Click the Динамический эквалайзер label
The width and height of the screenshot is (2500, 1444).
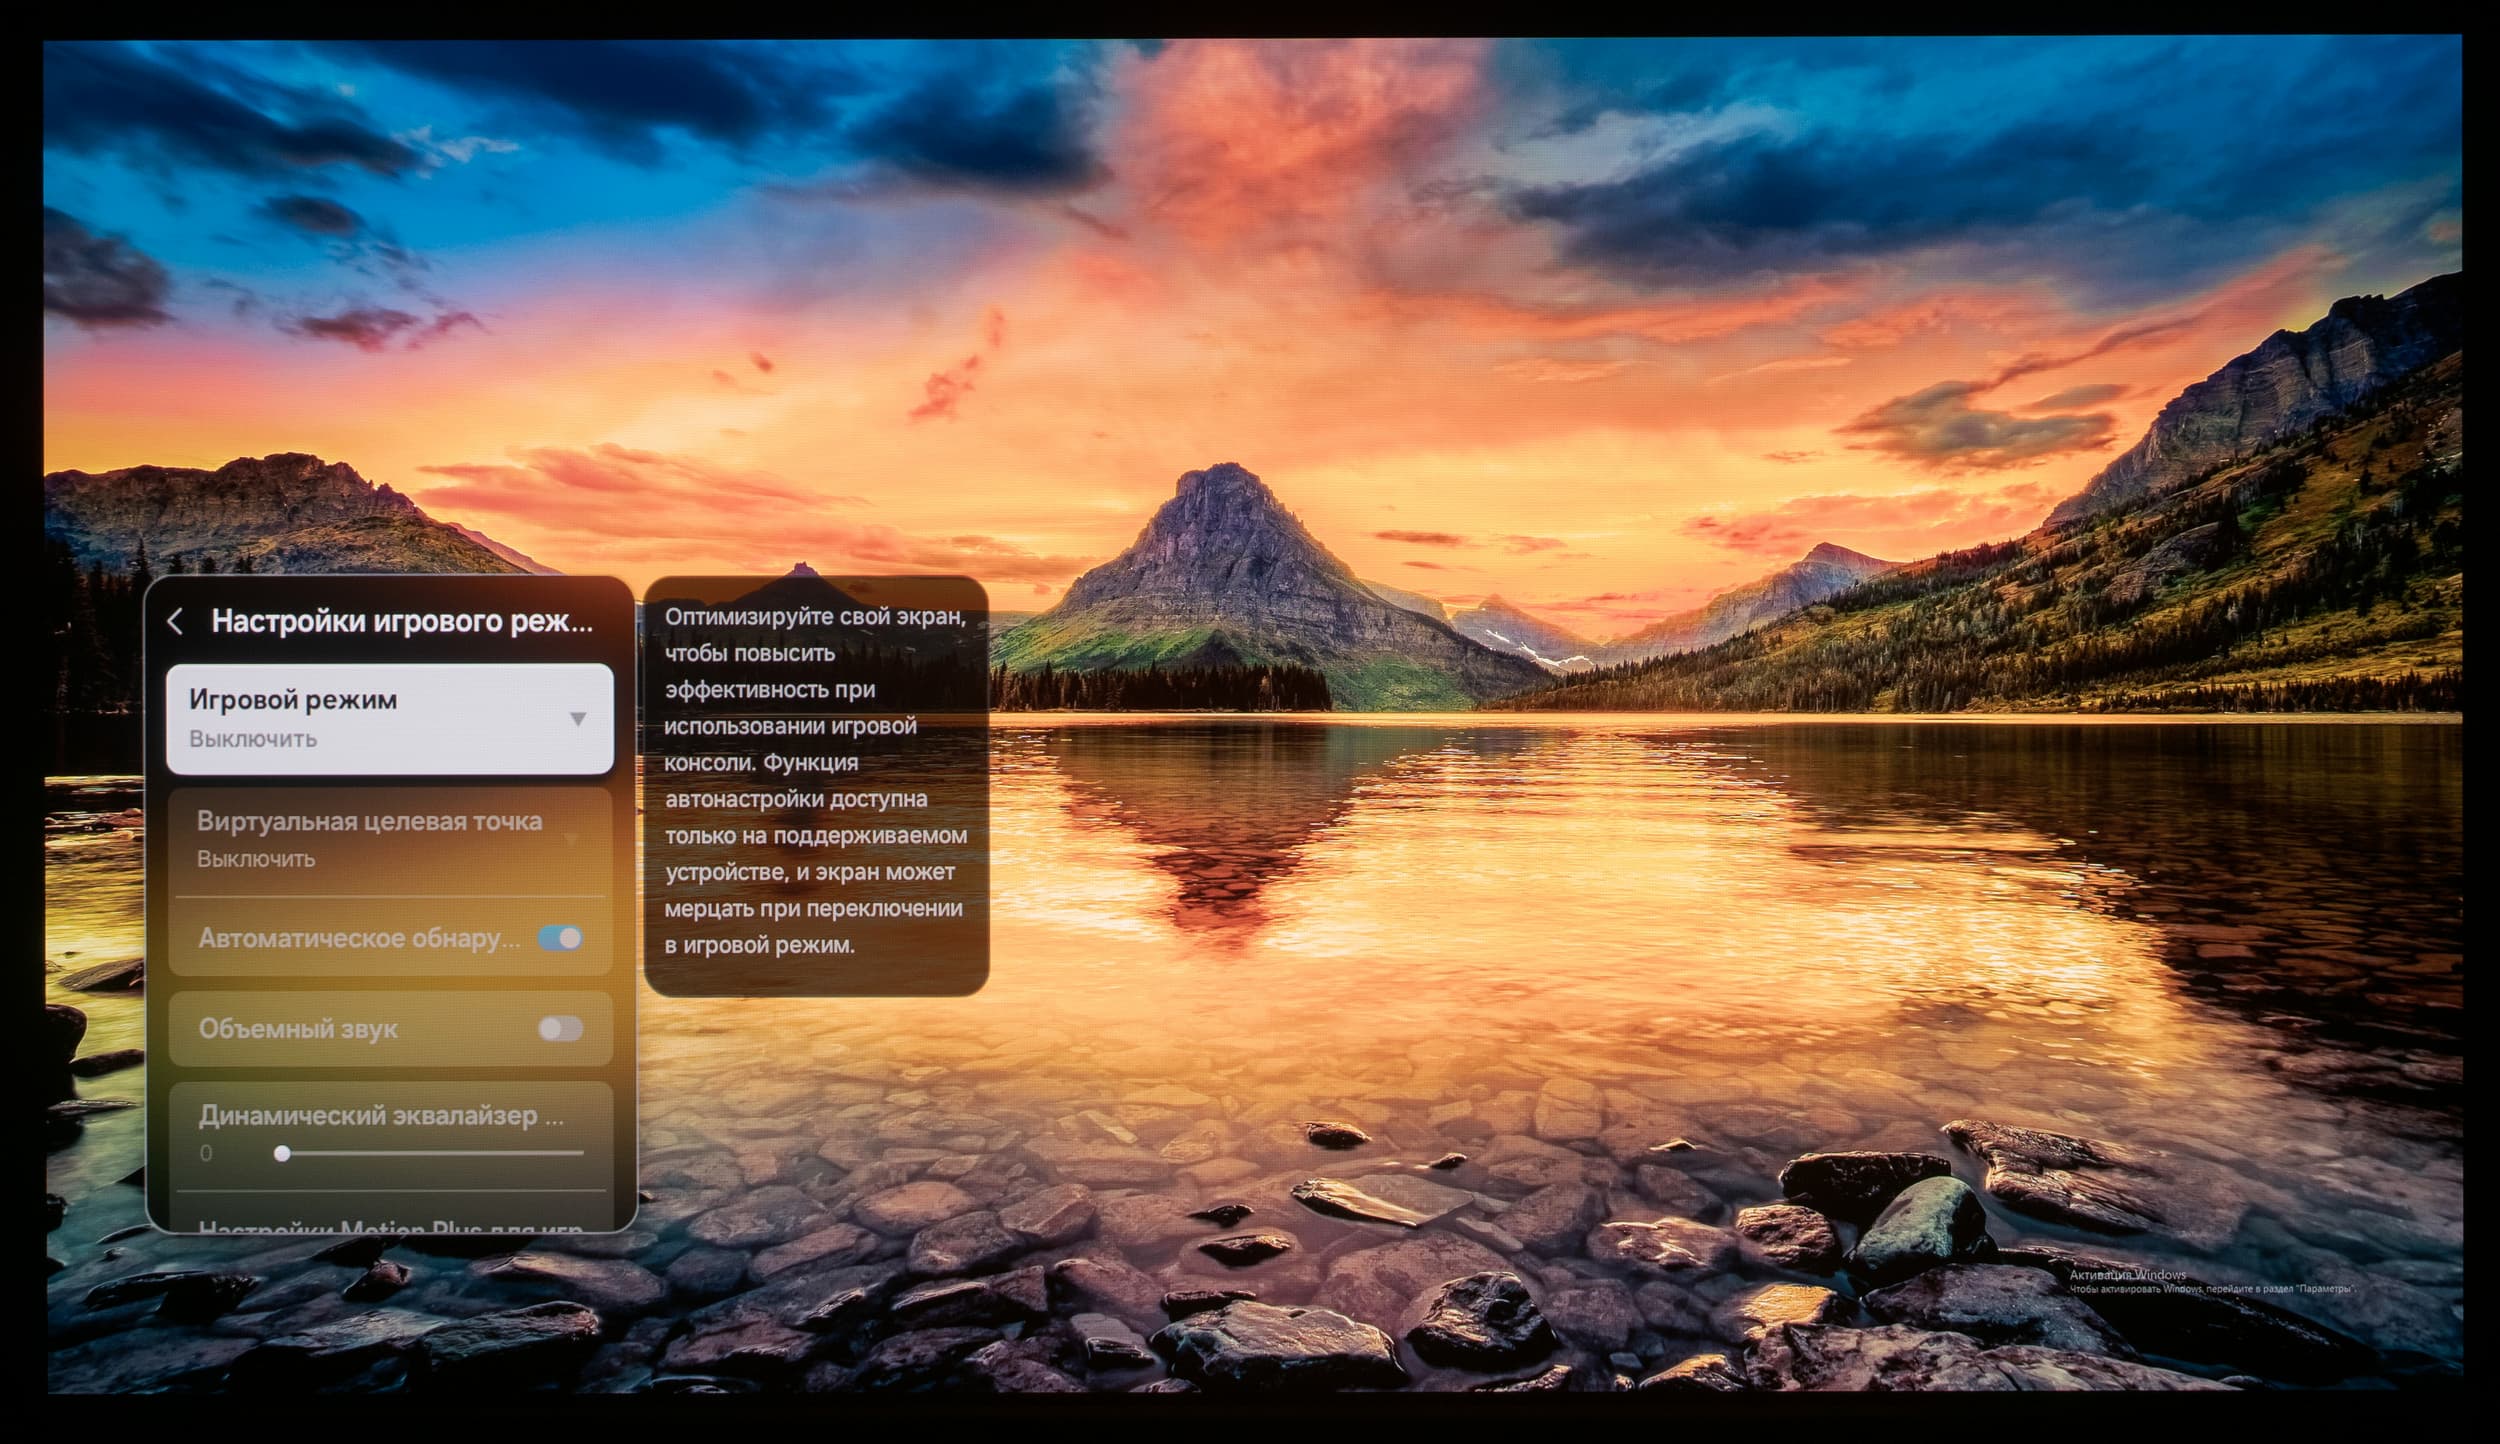[x=380, y=1115]
